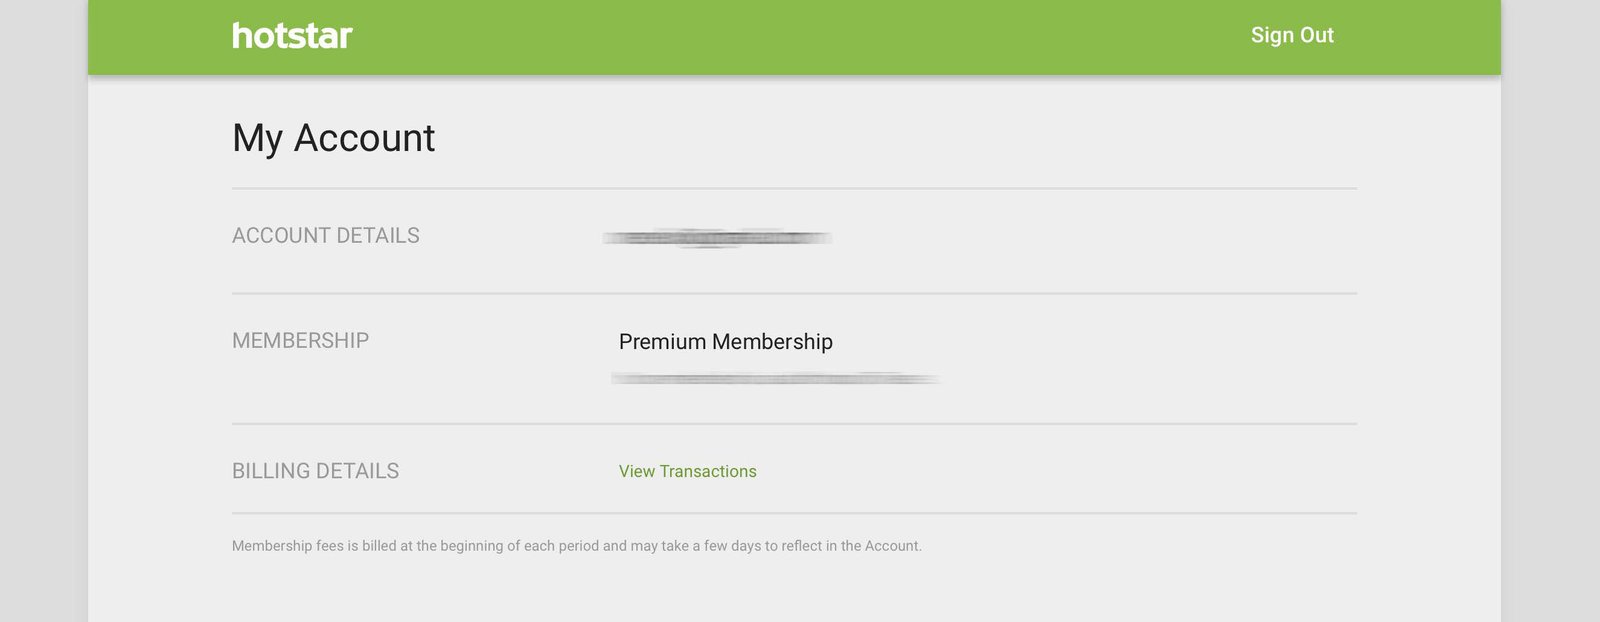Click blurred line under Premium Membership
This screenshot has height=622, width=1600.
point(775,379)
